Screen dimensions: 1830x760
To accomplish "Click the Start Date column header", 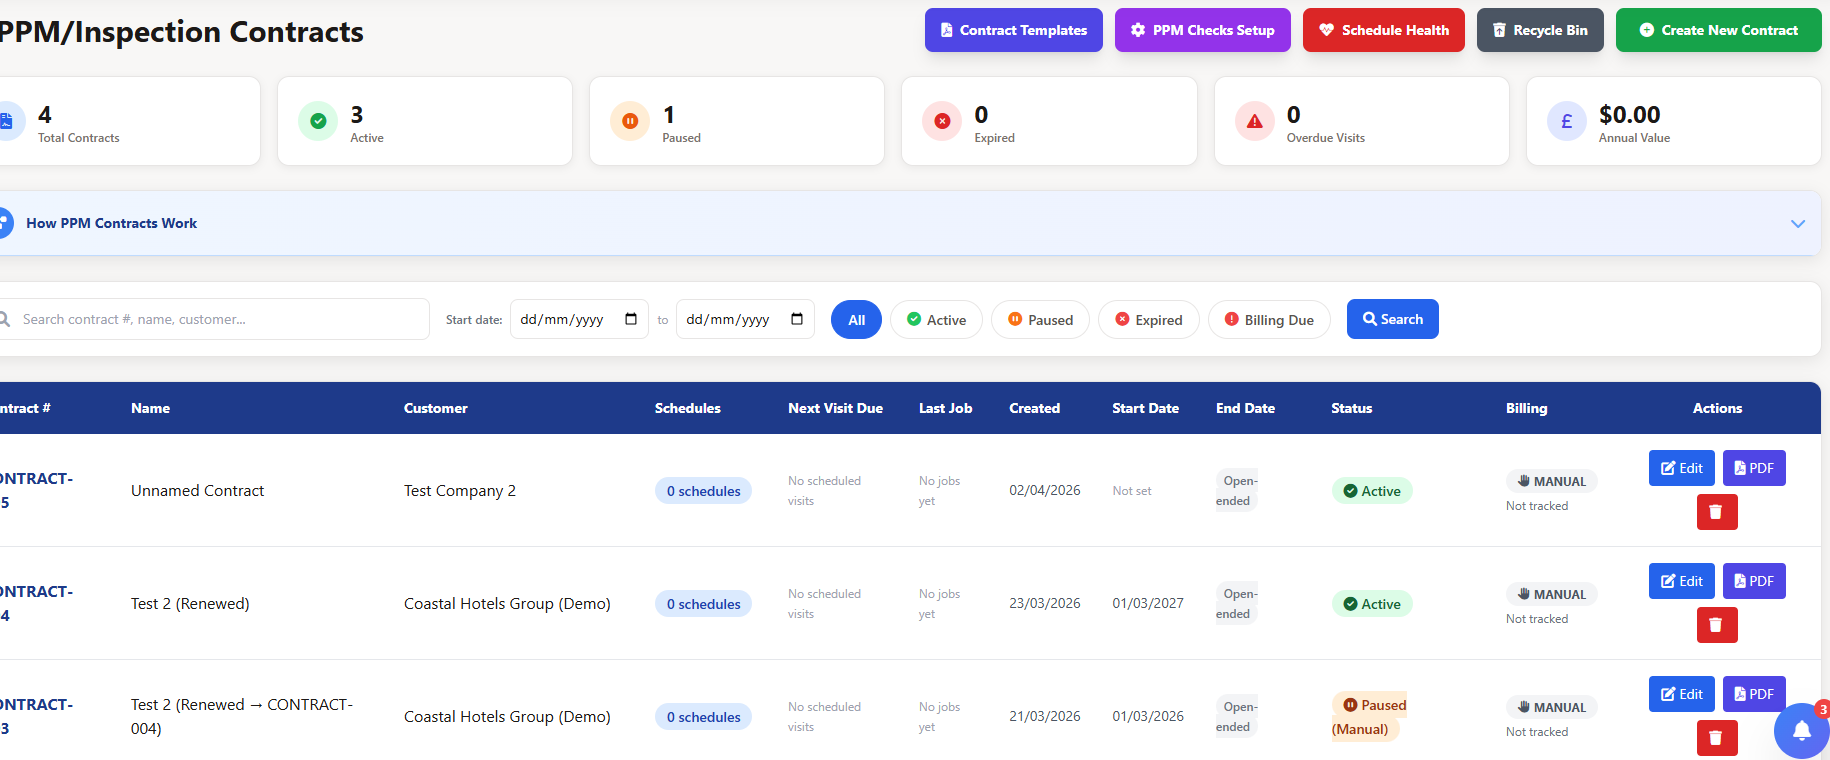I will point(1145,408).
